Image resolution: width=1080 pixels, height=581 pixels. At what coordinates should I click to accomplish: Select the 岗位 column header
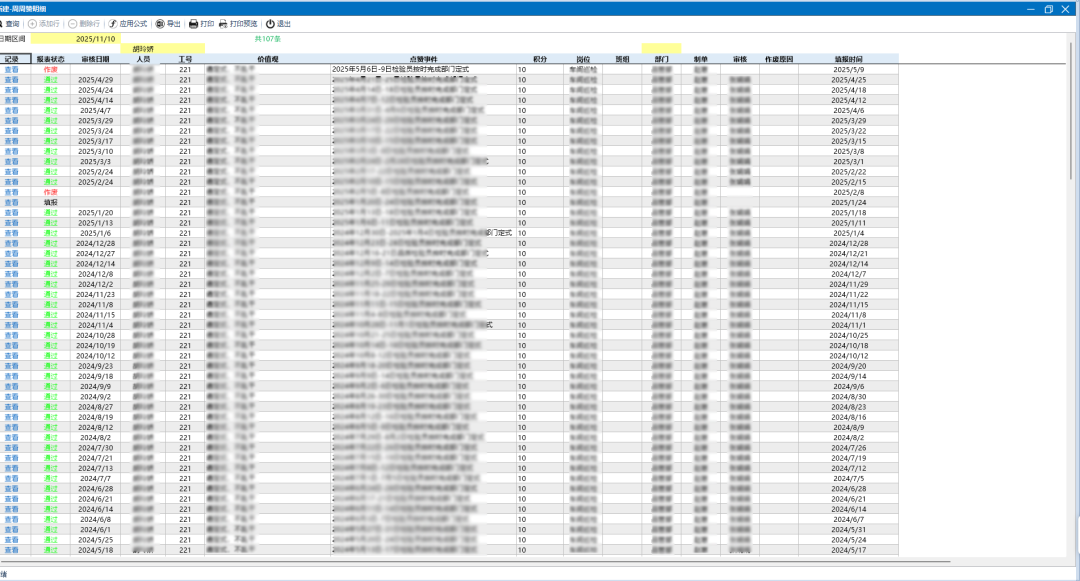pos(583,59)
